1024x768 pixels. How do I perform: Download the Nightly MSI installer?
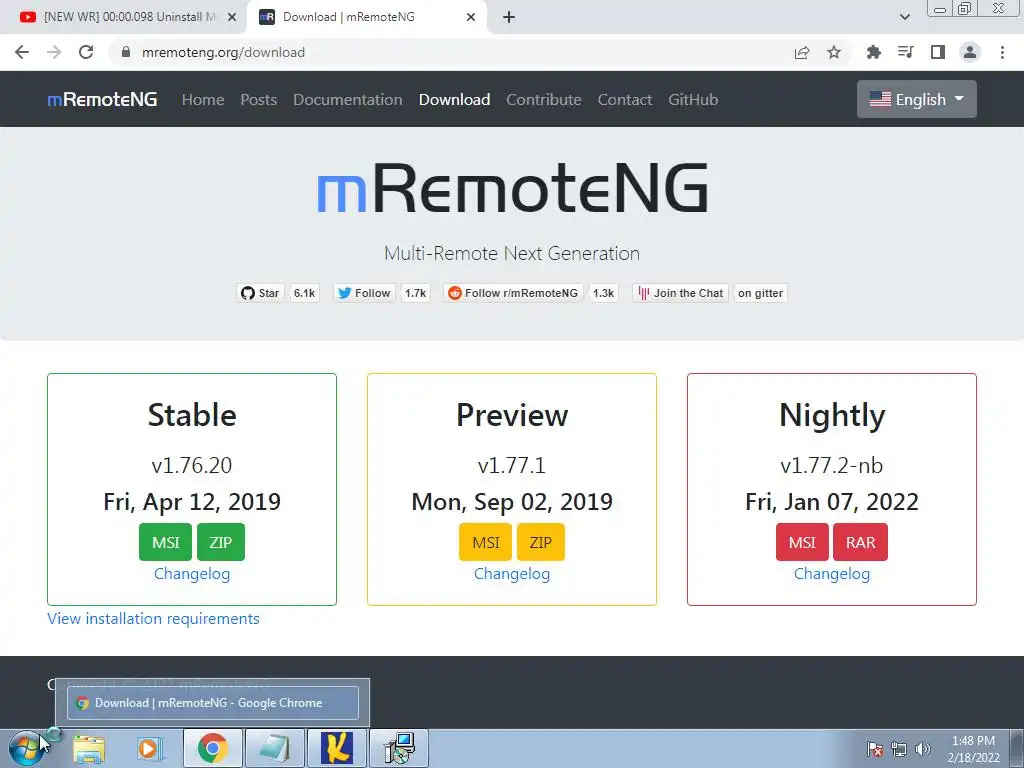pos(802,542)
